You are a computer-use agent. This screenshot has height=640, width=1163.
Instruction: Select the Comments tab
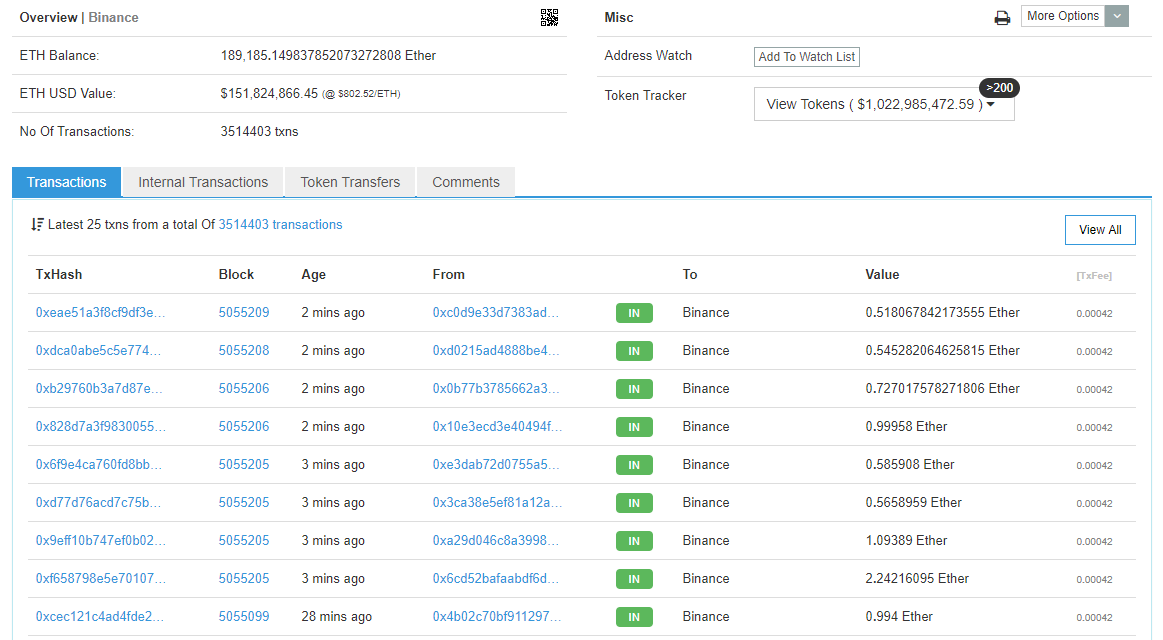click(465, 182)
